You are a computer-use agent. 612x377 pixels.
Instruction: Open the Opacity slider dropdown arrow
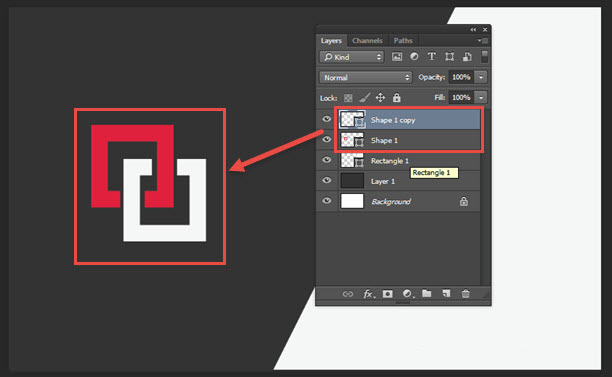[481, 77]
